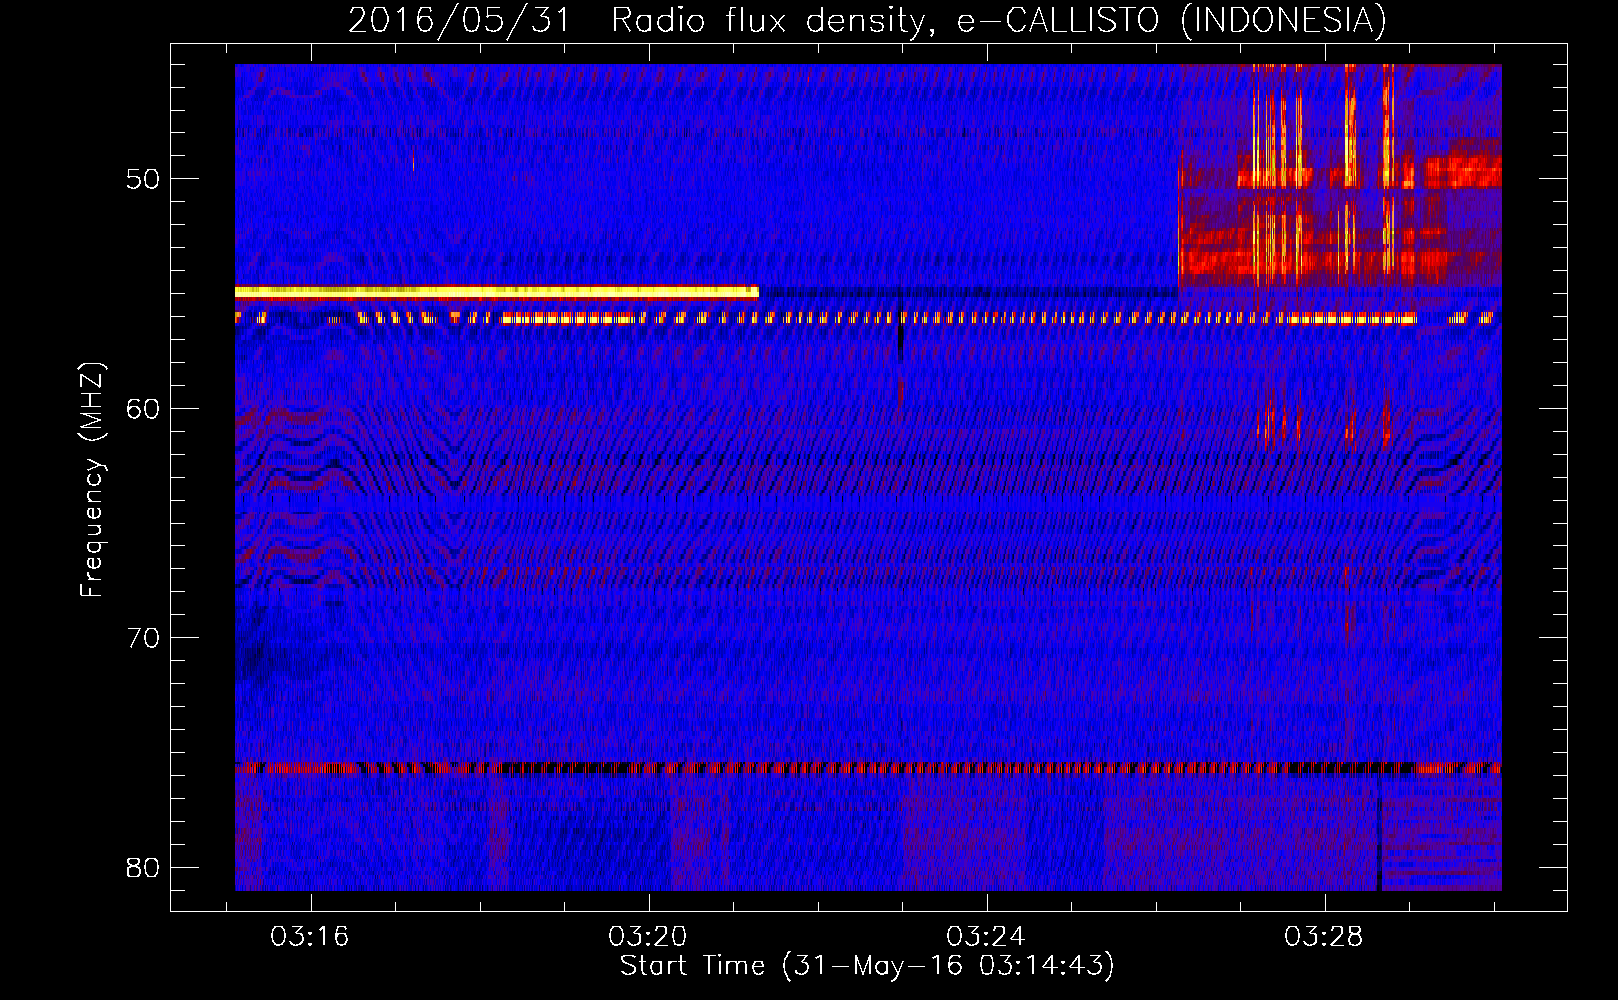Click the "Start Time (31-May-16 03:14:43)" axis label

(x=867, y=966)
